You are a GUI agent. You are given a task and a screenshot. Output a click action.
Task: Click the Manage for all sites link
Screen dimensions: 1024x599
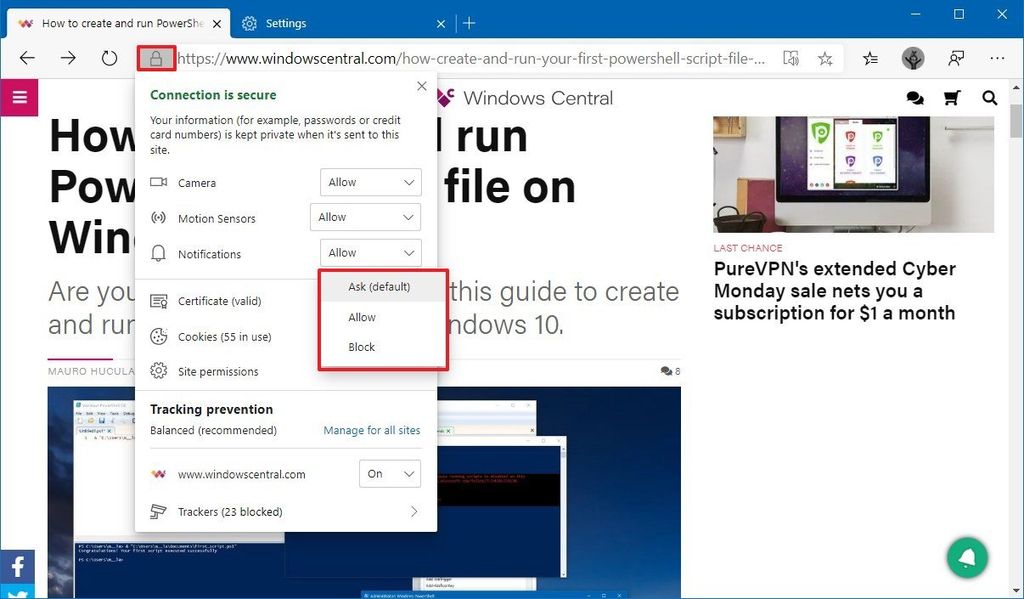coord(371,428)
